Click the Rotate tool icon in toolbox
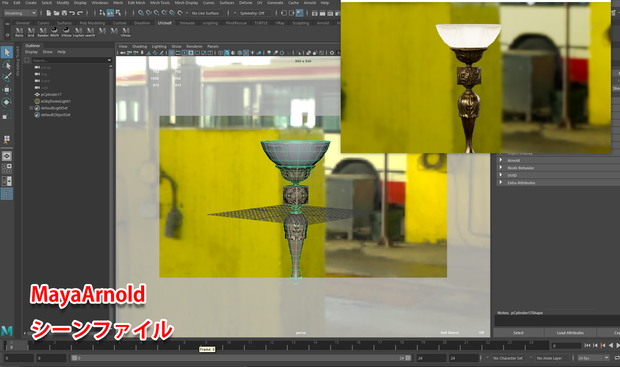This screenshot has width=620, height=367. click(7, 102)
